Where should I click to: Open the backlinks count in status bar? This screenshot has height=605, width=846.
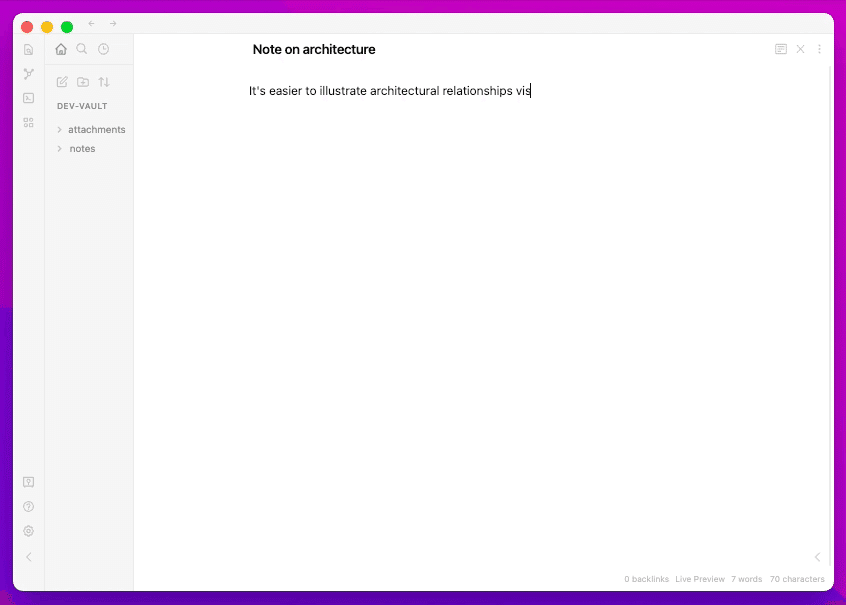pos(646,579)
